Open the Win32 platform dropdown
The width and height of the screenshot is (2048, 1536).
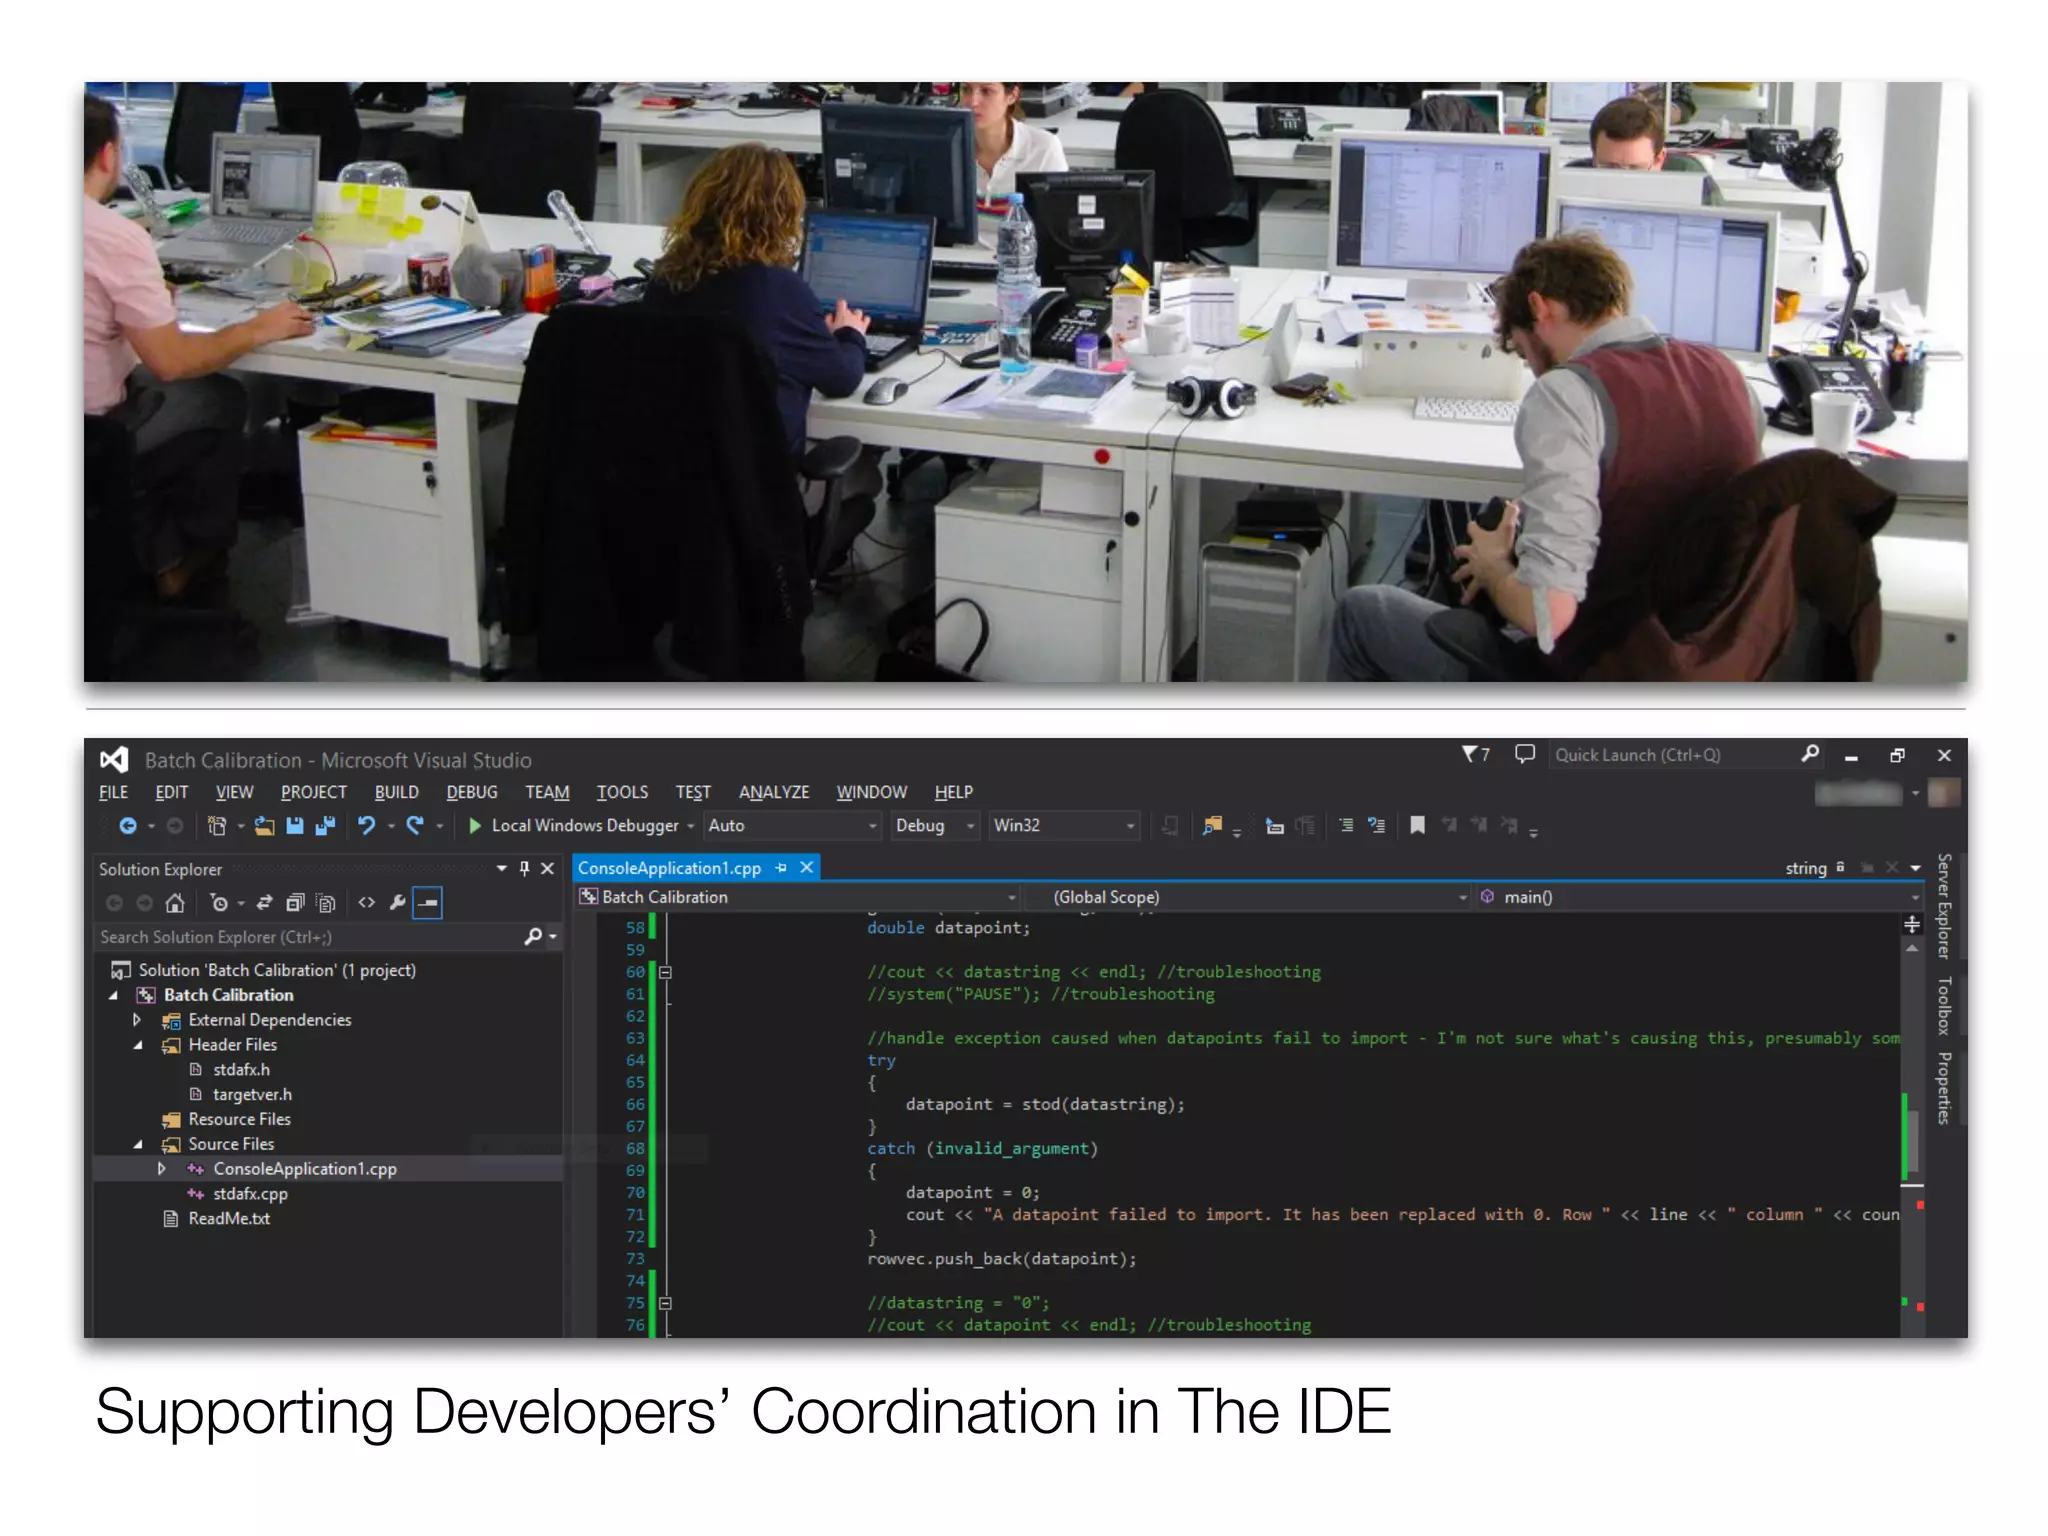1130,826
